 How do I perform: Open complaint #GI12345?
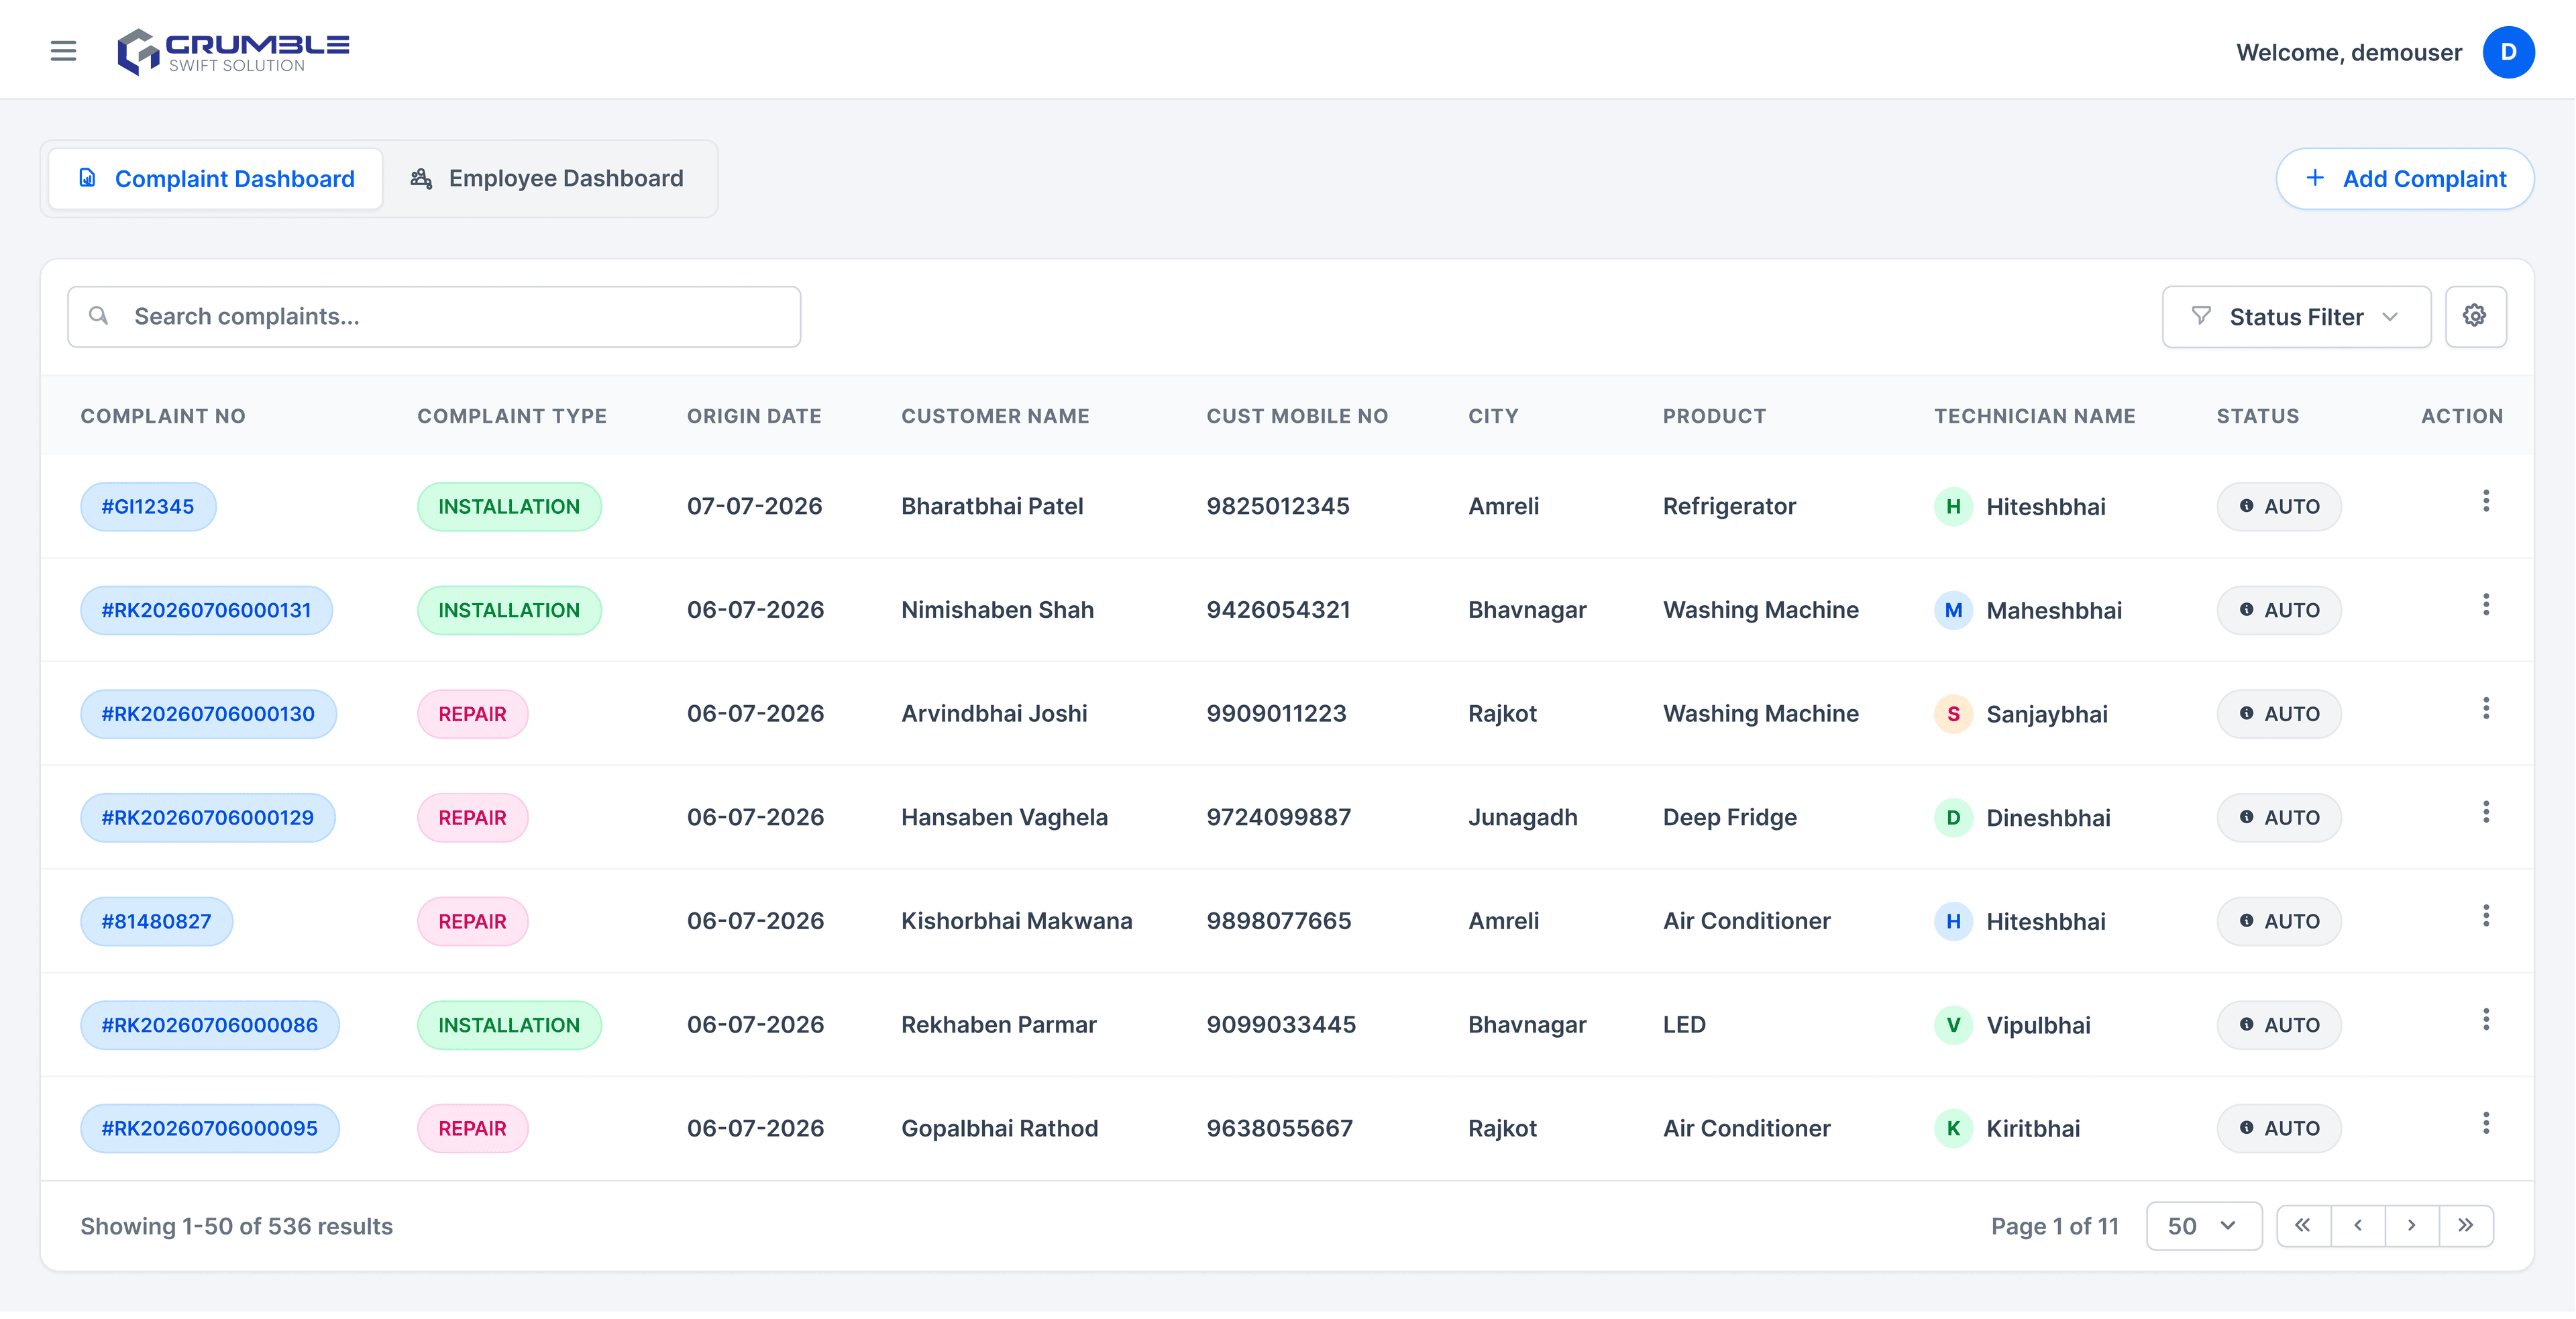click(148, 506)
